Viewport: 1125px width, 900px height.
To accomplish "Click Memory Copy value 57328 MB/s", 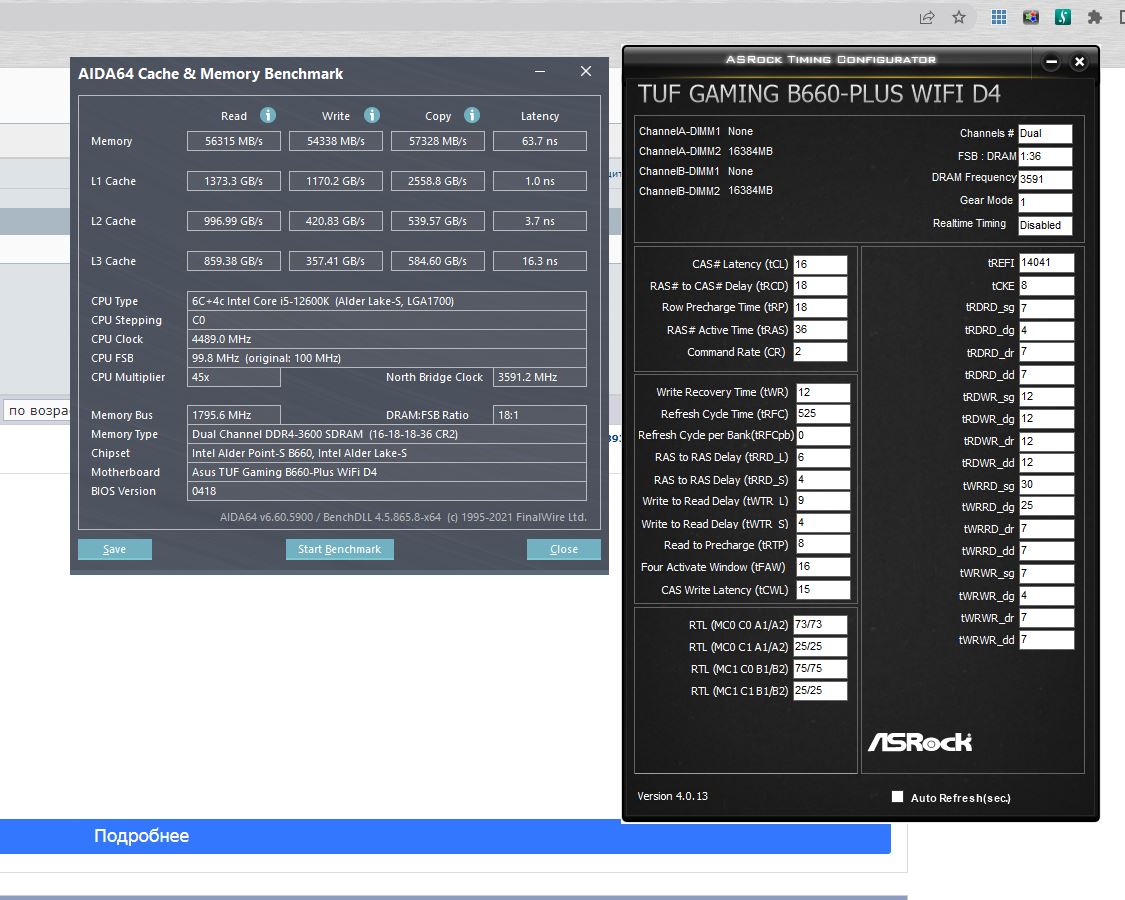I will tap(438, 141).
